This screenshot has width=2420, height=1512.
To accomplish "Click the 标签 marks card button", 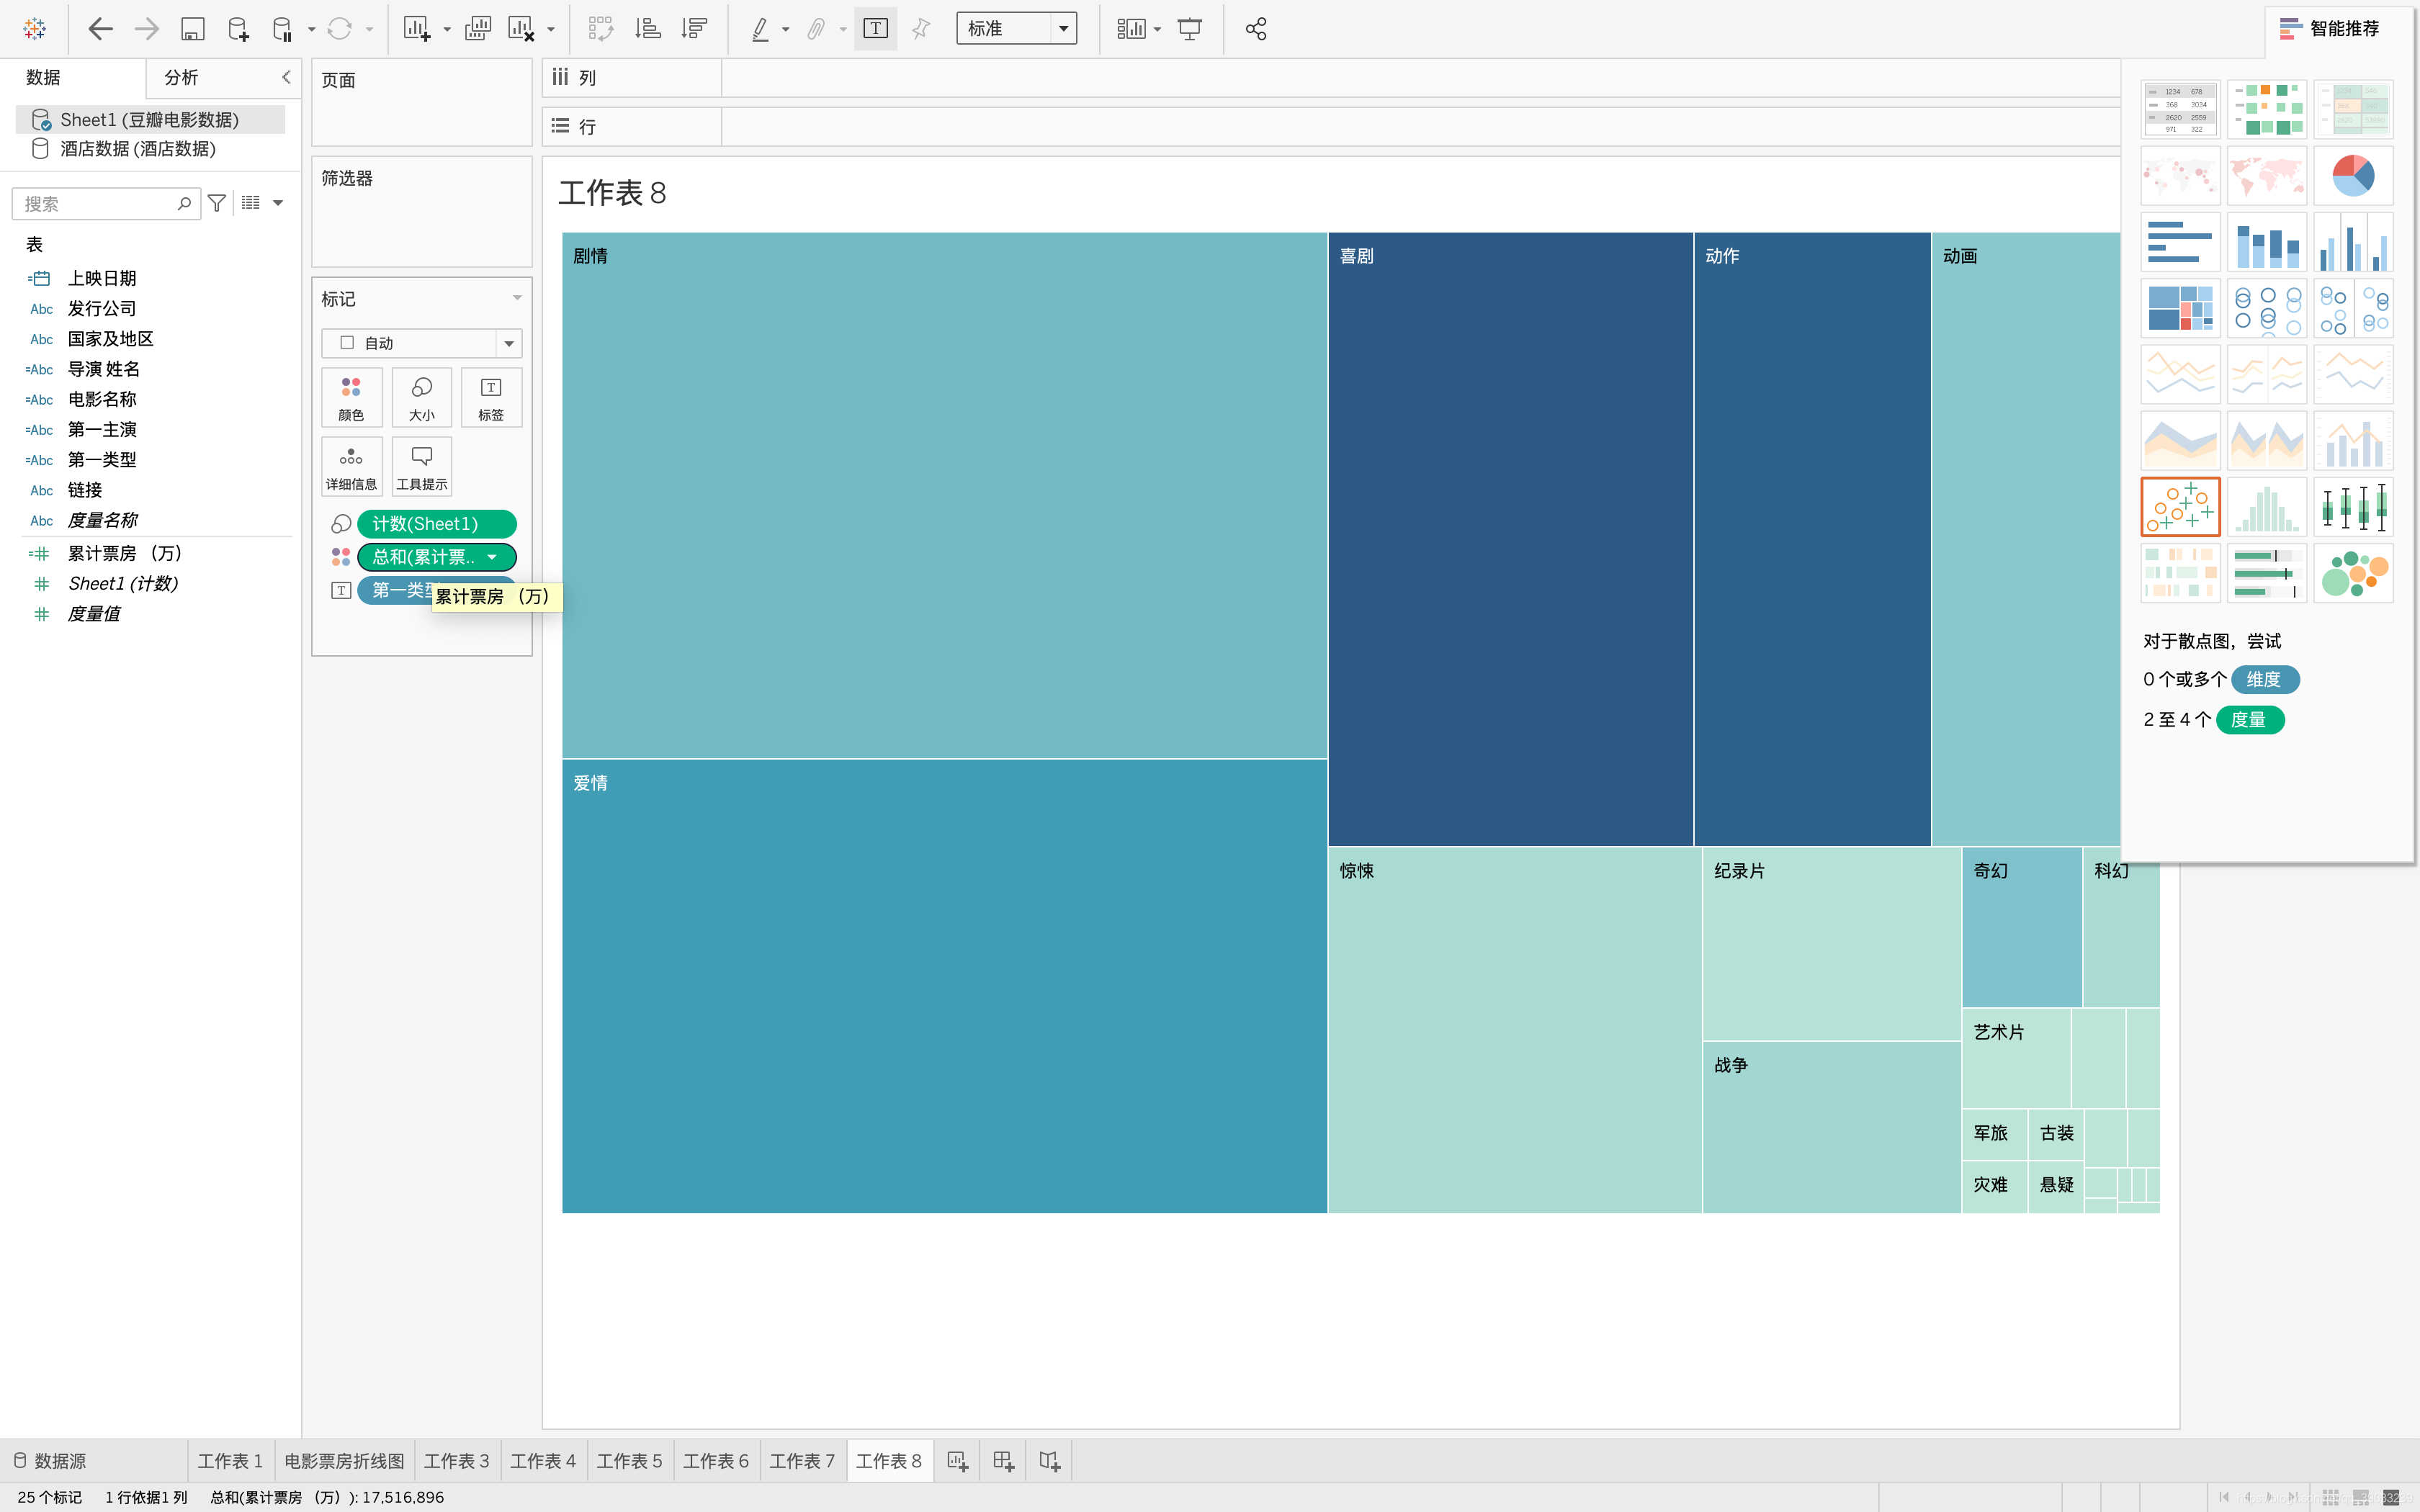I will pos(491,397).
